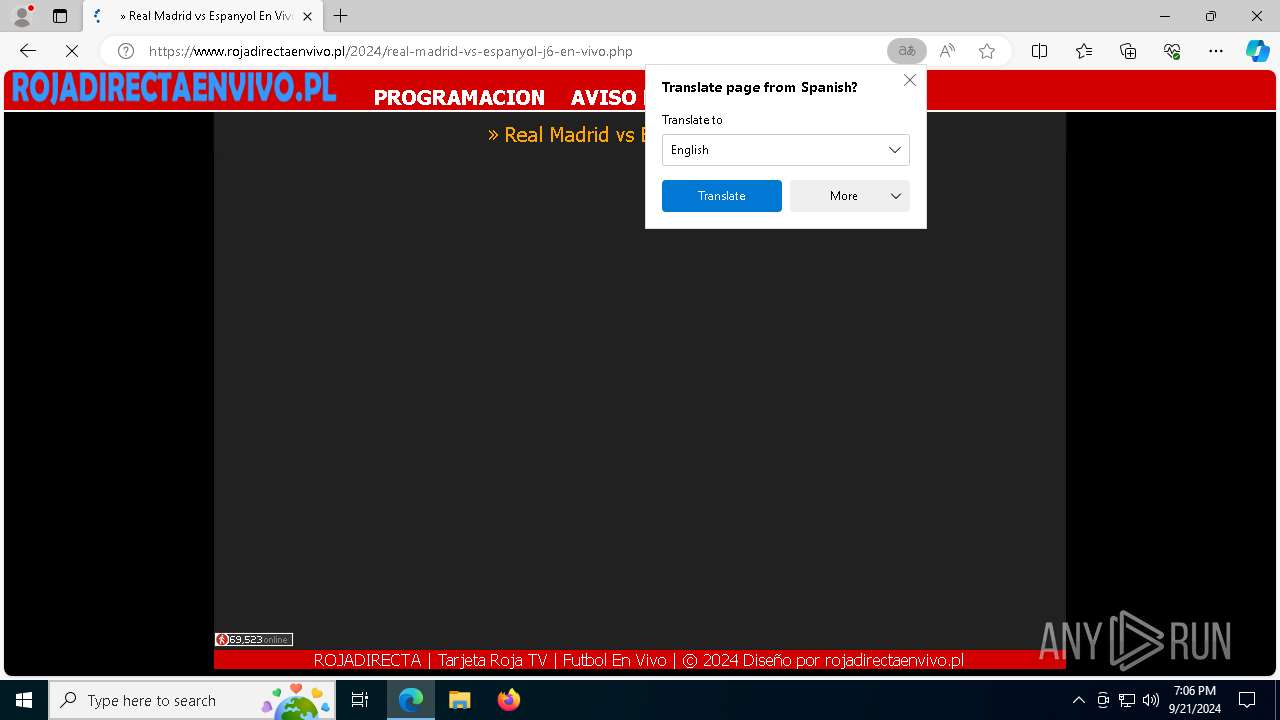Open the PROGRAMACION menu item
1280x720 pixels.
coord(459,97)
